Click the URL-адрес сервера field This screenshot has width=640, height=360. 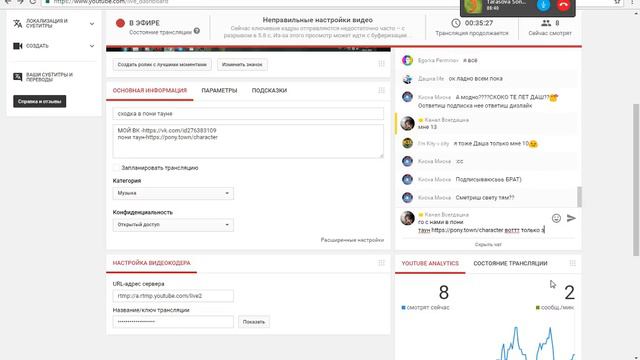coord(173,296)
